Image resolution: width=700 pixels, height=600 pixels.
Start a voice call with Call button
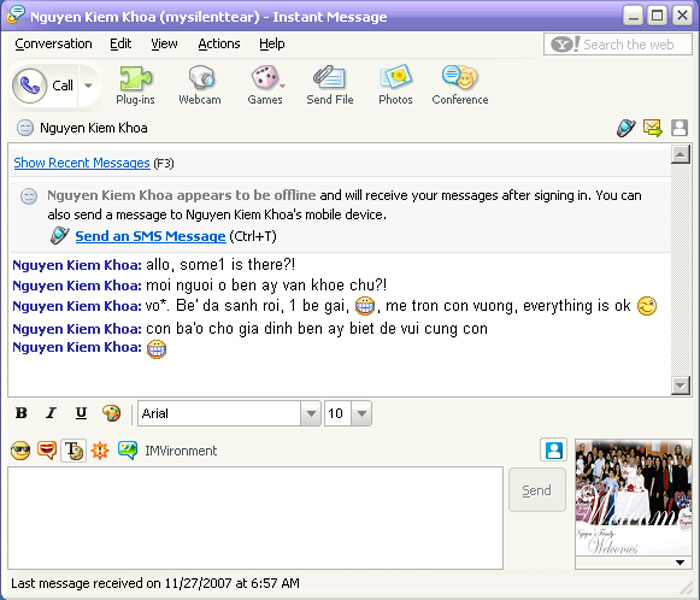(x=44, y=85)
